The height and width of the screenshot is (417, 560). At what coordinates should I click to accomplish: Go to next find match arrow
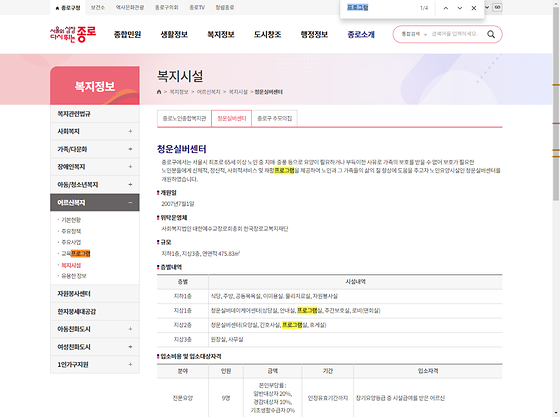click(460, 8)
